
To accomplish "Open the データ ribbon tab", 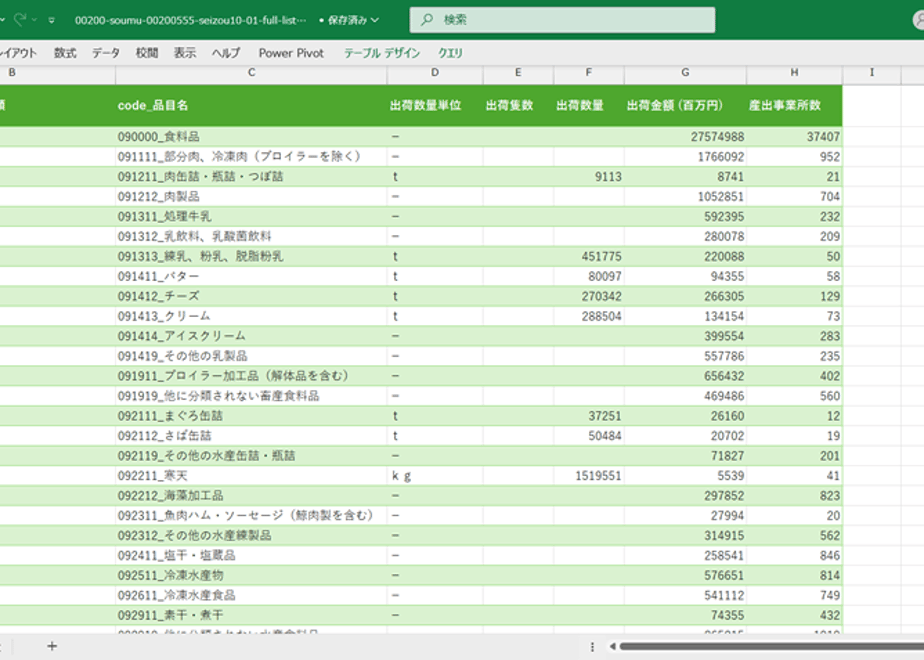I will [106, 53].
